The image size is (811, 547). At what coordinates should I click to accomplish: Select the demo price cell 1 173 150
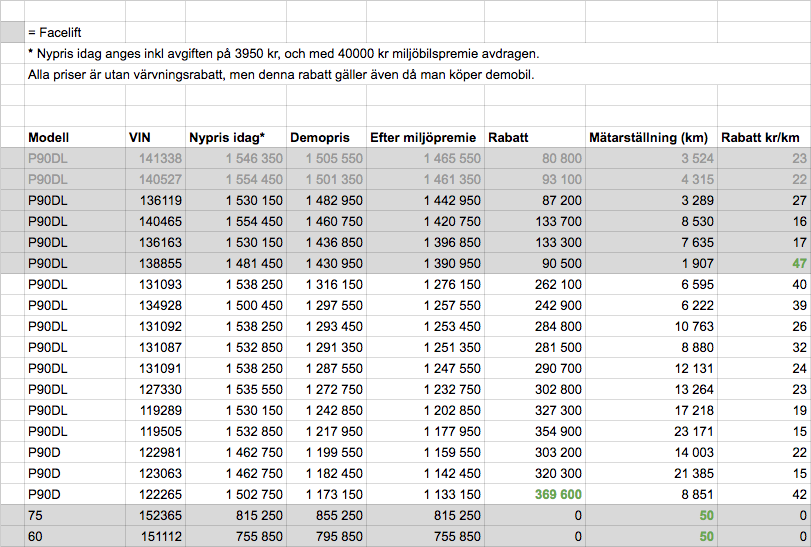324,495
